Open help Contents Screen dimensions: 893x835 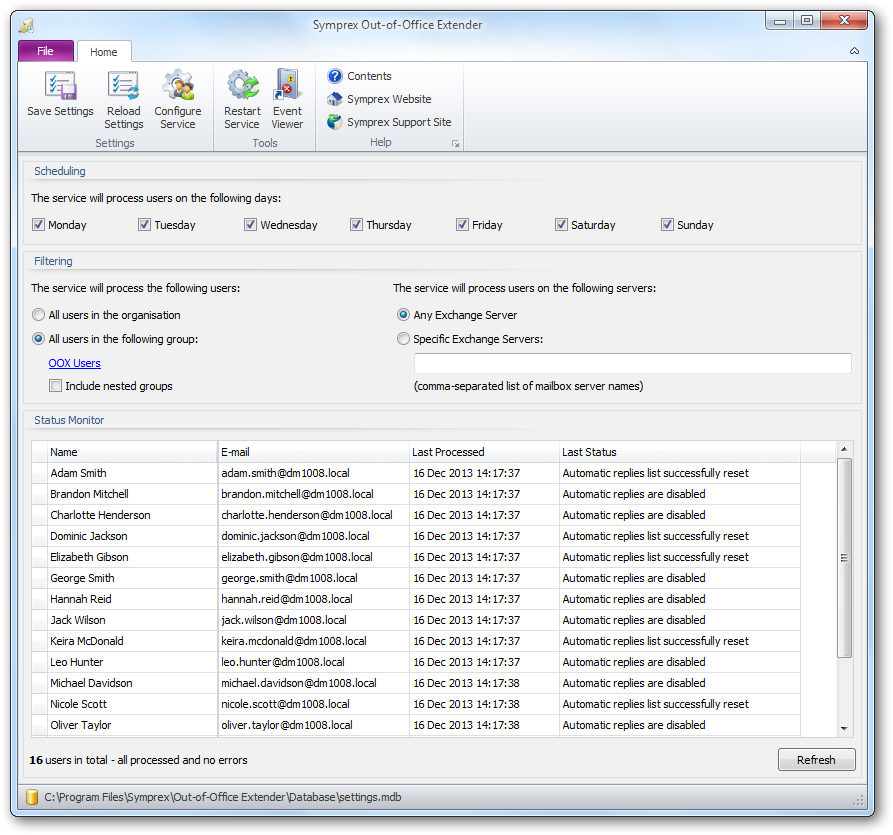(x=359, y=76)
